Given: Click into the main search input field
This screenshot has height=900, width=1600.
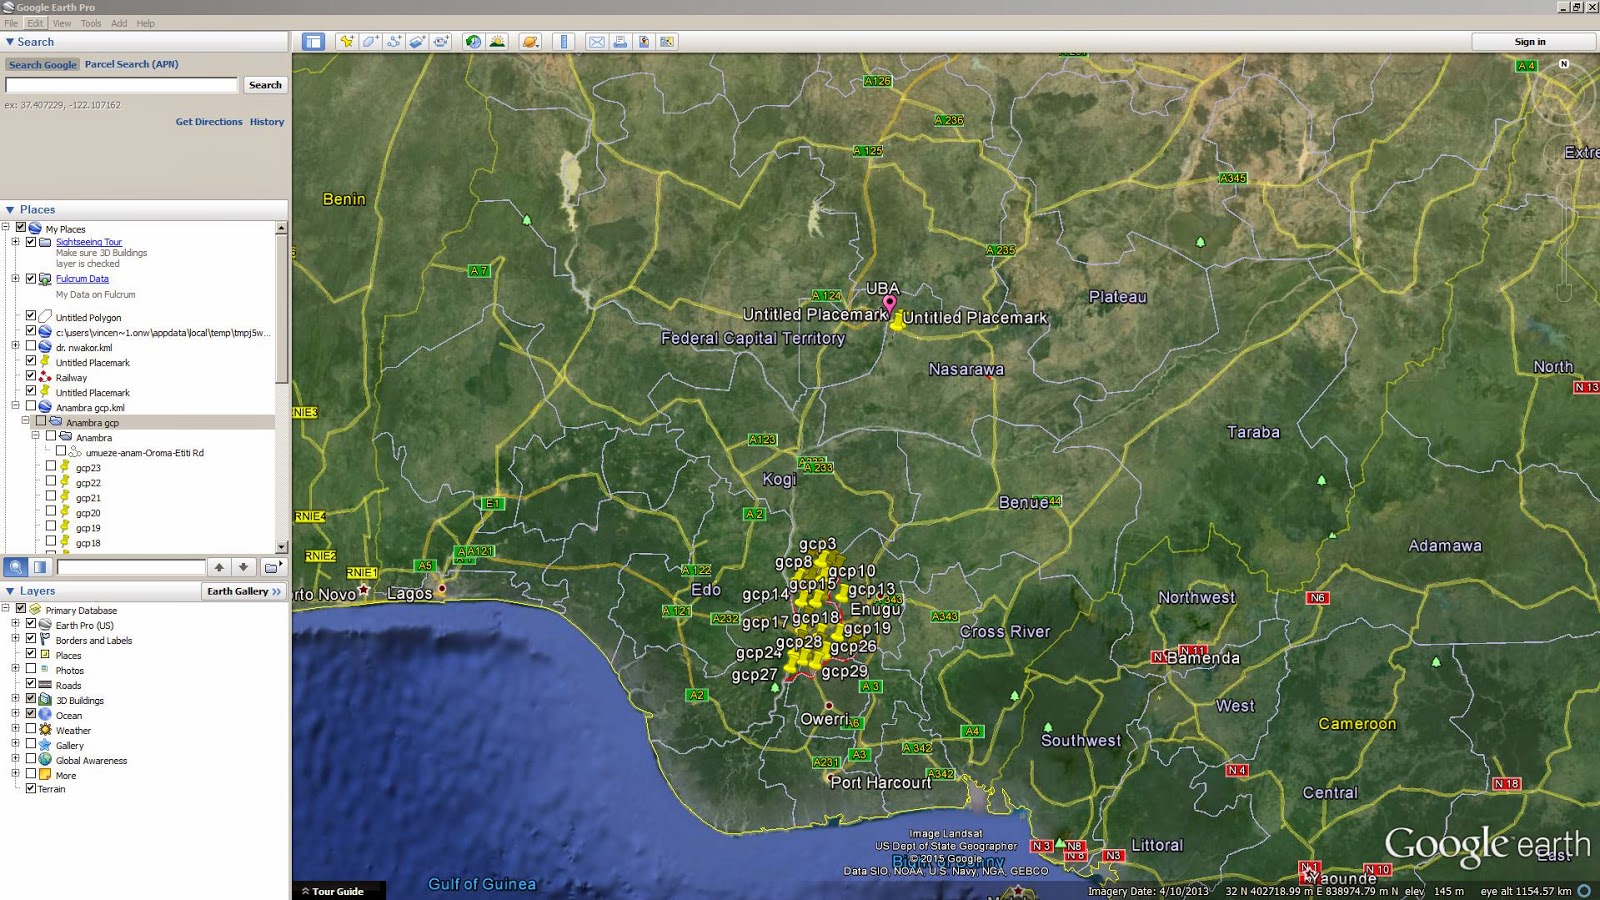Looking at the screenshot, I should point(122,85).
